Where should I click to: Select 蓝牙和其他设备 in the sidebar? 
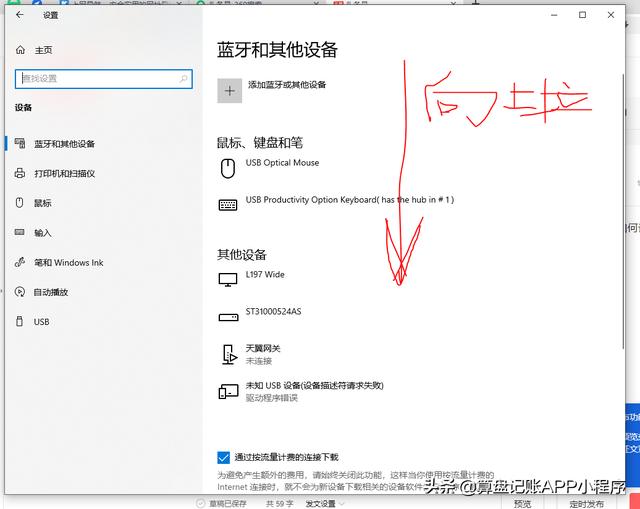point(55,144)
